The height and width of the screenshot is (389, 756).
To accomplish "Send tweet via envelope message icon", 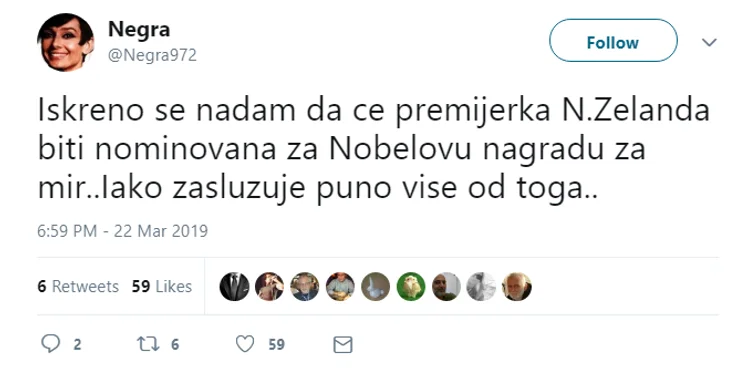I will pyautogui.click(x=343, y=345).
